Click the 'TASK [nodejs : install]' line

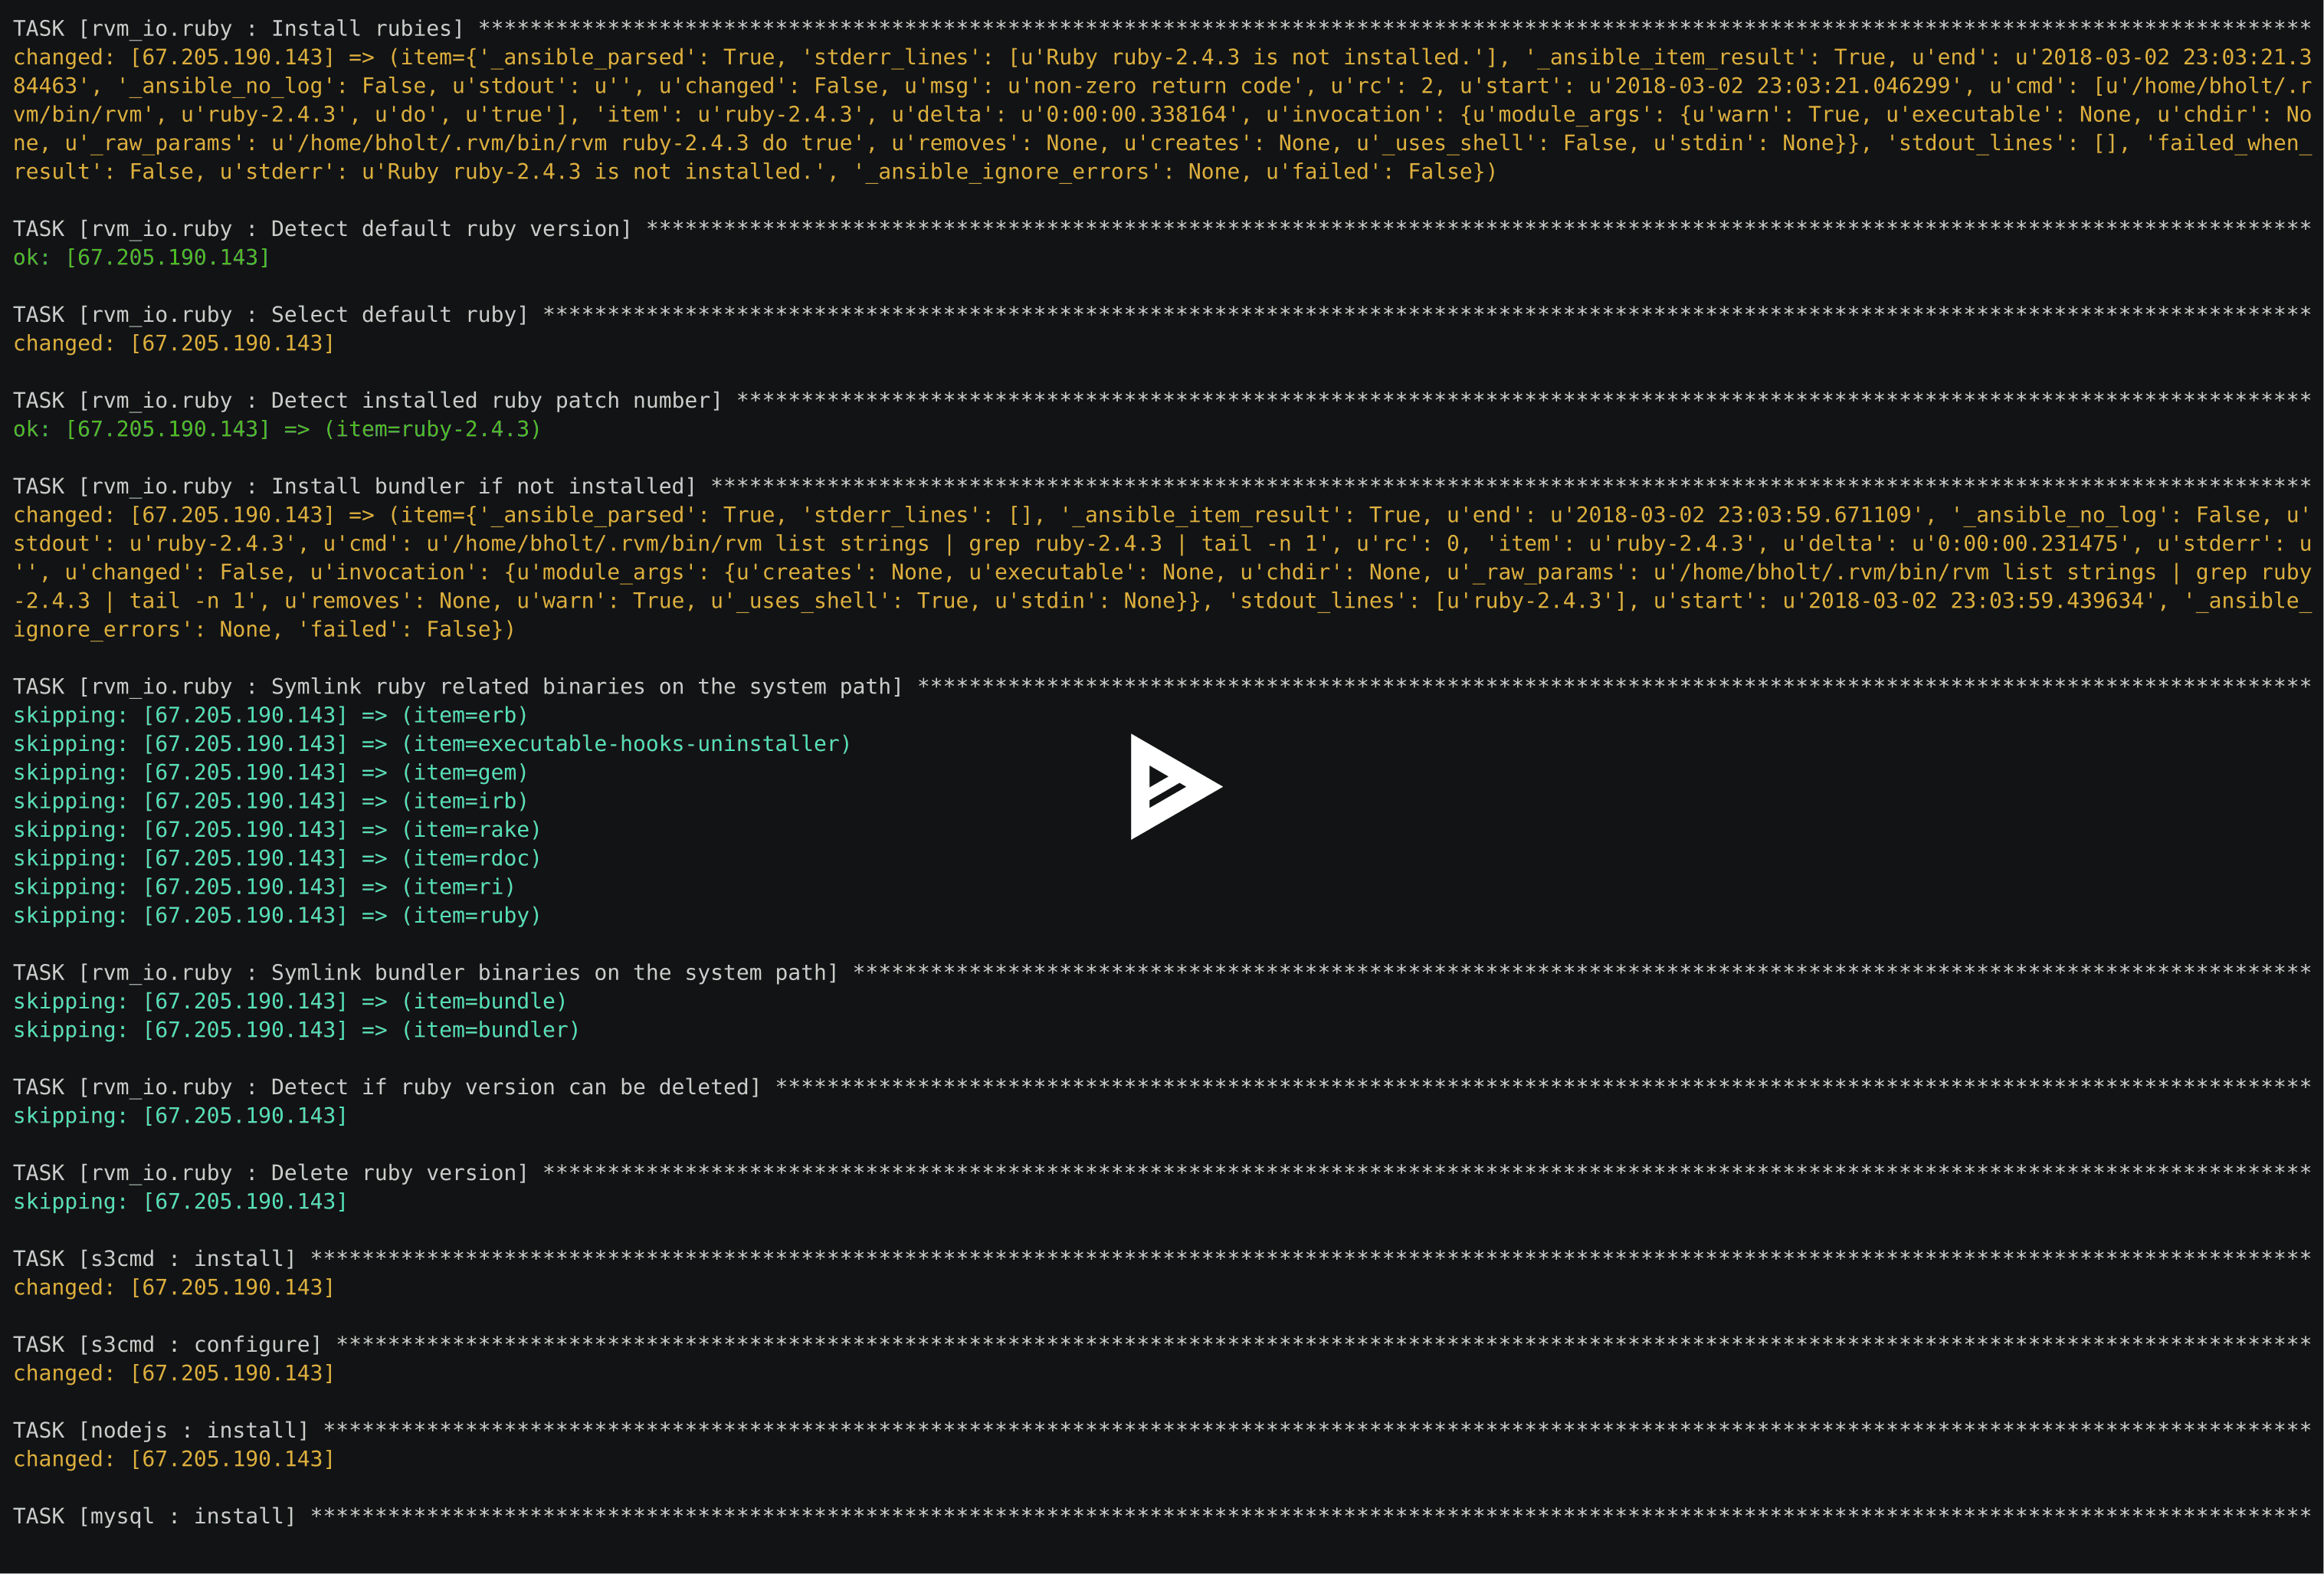[1162, 1431]
